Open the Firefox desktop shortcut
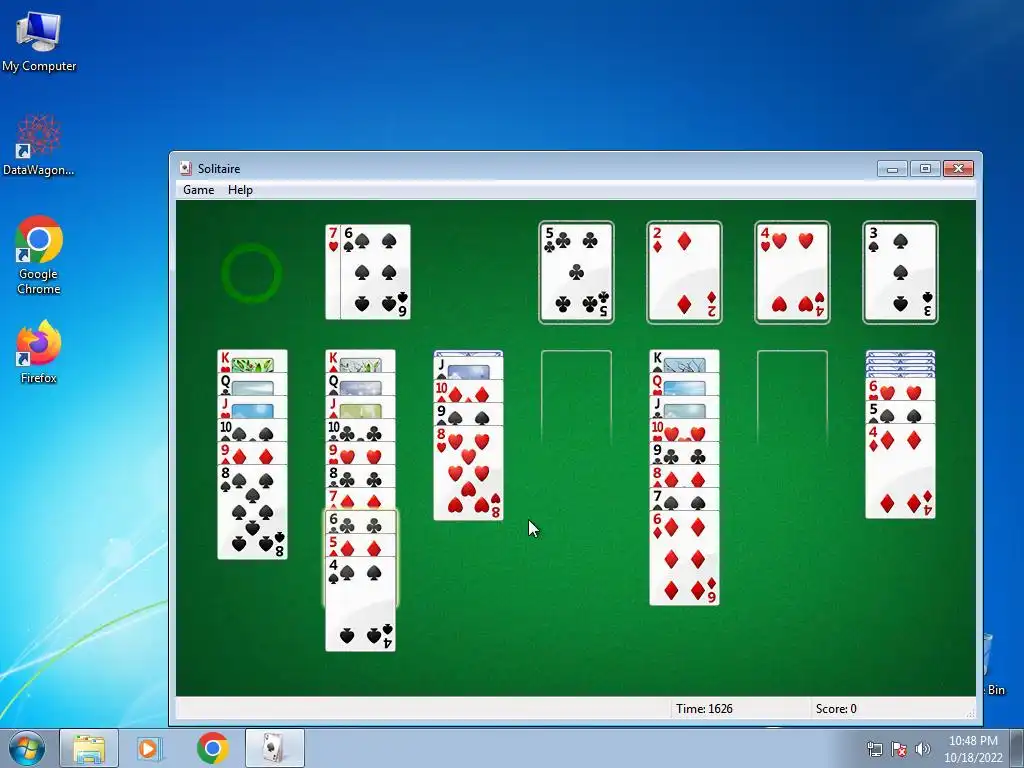This screenshot has height=768, width=1024. pos(39,352)
